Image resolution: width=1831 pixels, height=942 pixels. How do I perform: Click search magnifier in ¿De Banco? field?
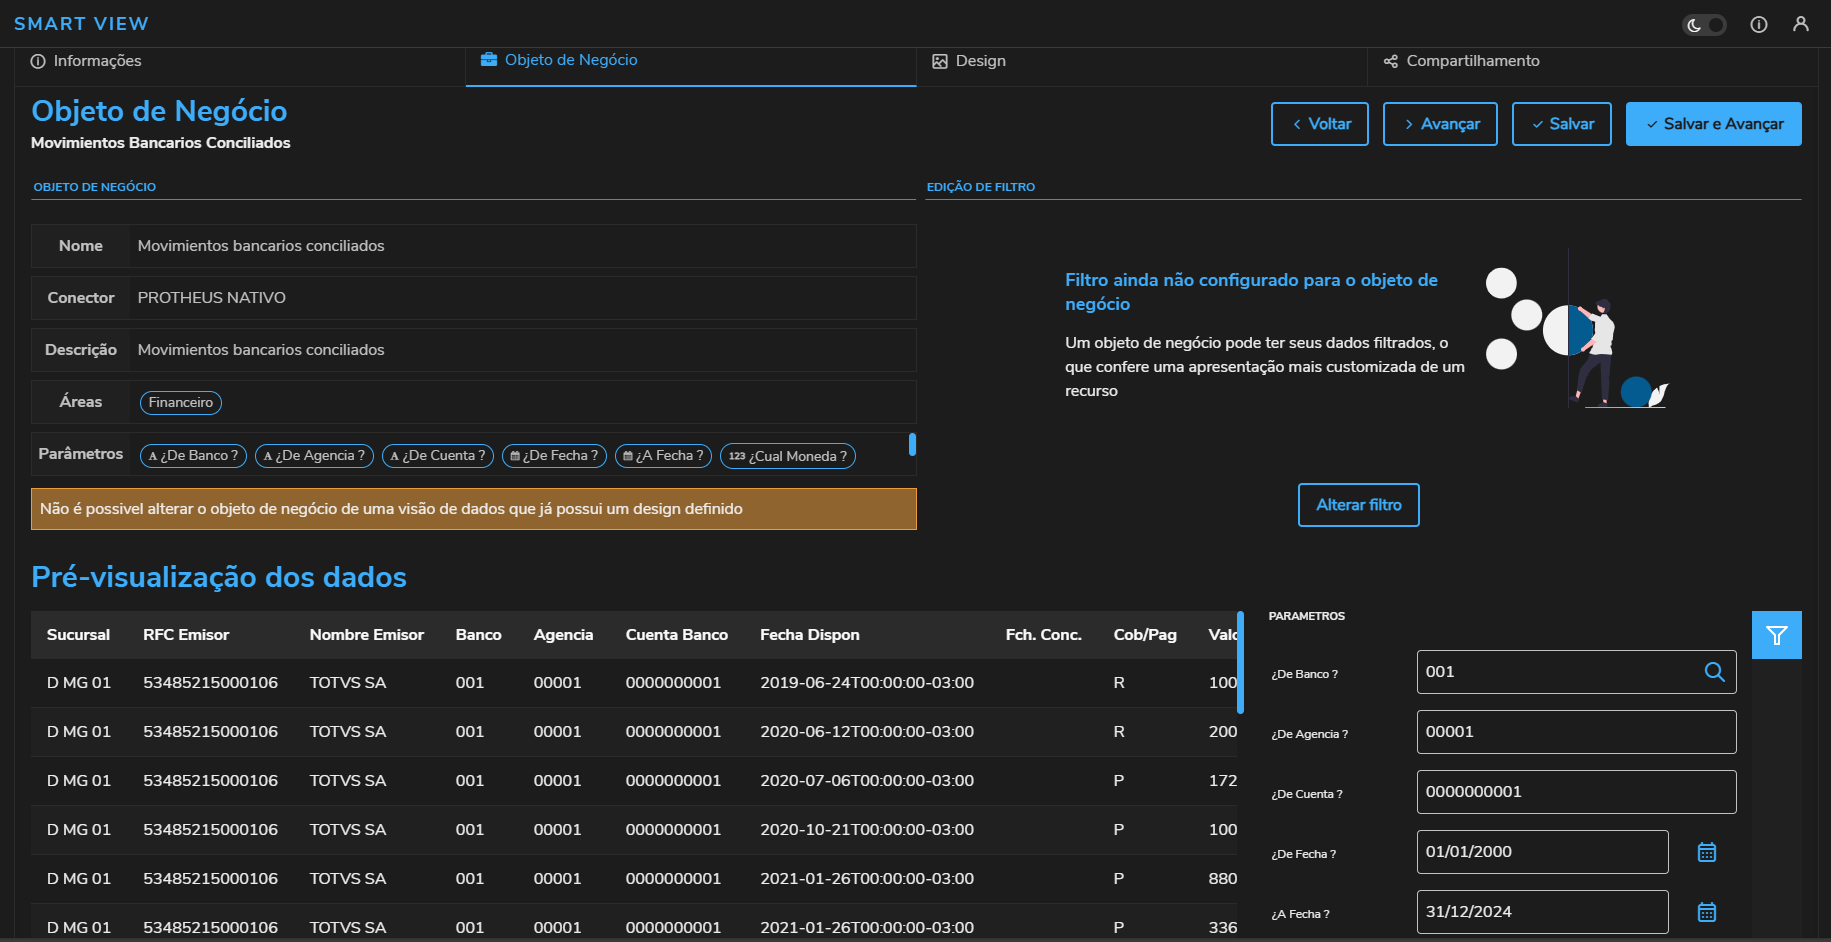coord(1714,672)
